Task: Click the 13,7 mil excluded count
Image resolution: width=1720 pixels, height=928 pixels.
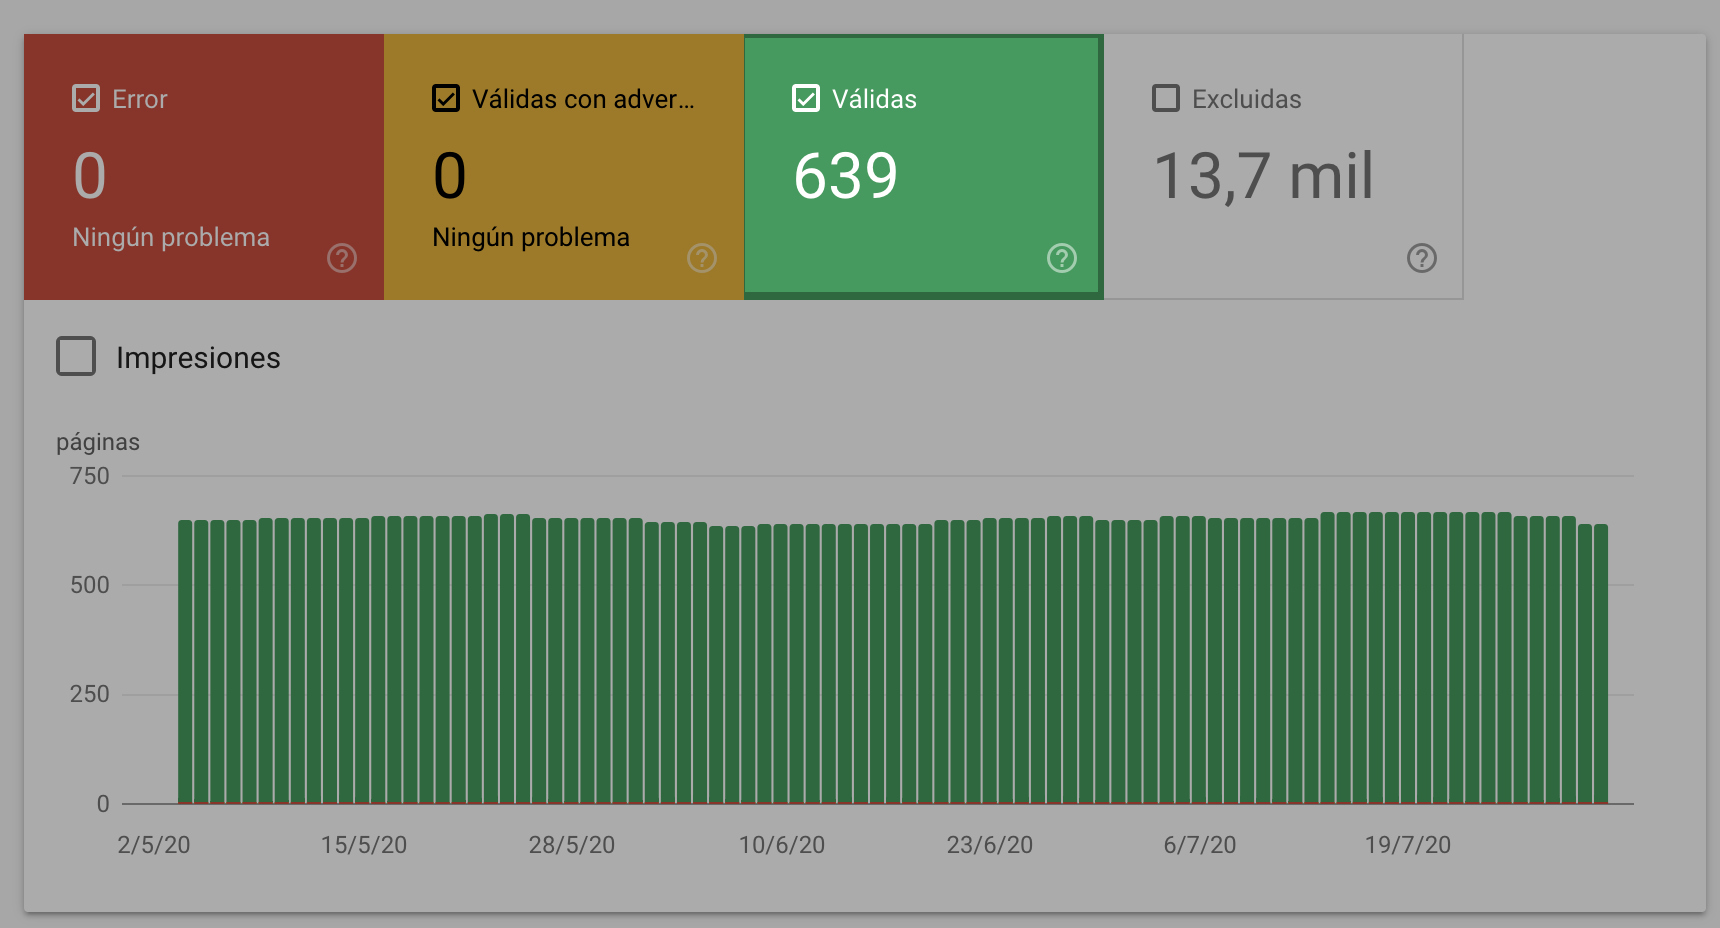Action: [1264, 176]
